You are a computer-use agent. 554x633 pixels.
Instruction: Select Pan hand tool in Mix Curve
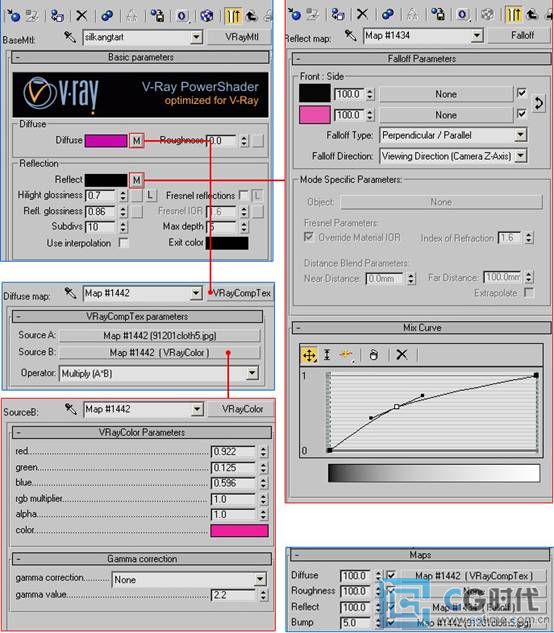pos(374,355)
